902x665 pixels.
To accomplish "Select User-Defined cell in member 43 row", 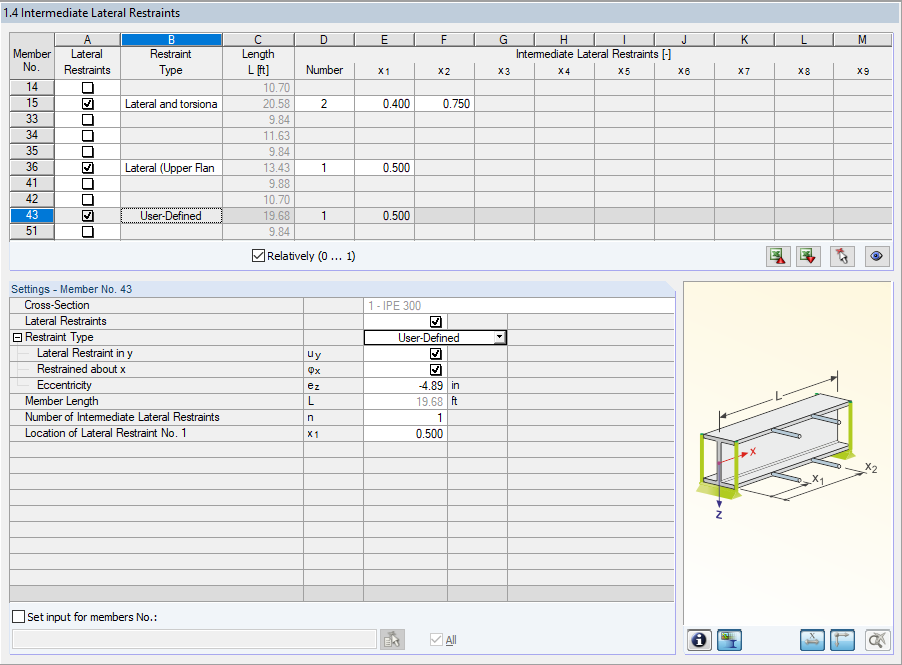I will pyautogui.click(x=171, y=216).
